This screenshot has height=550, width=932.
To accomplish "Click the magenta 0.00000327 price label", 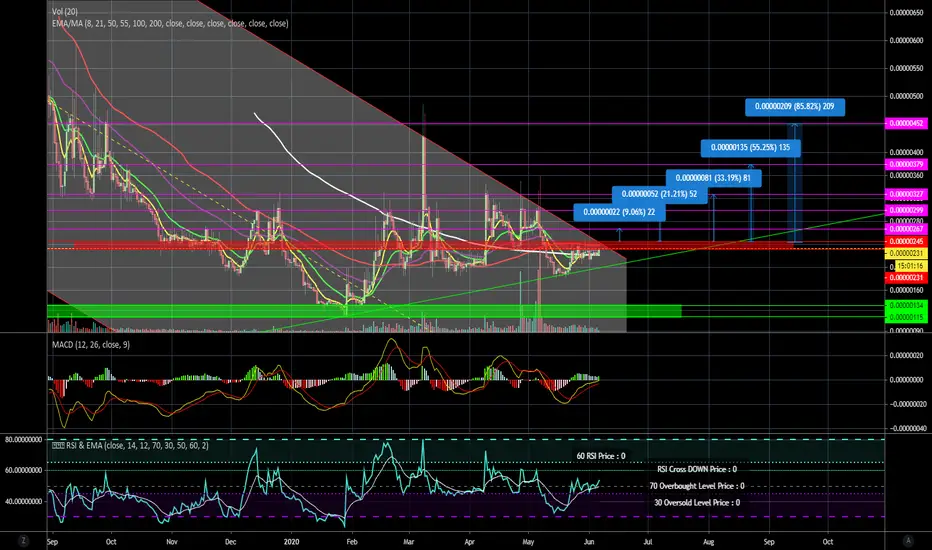I will tap(906, 194).
